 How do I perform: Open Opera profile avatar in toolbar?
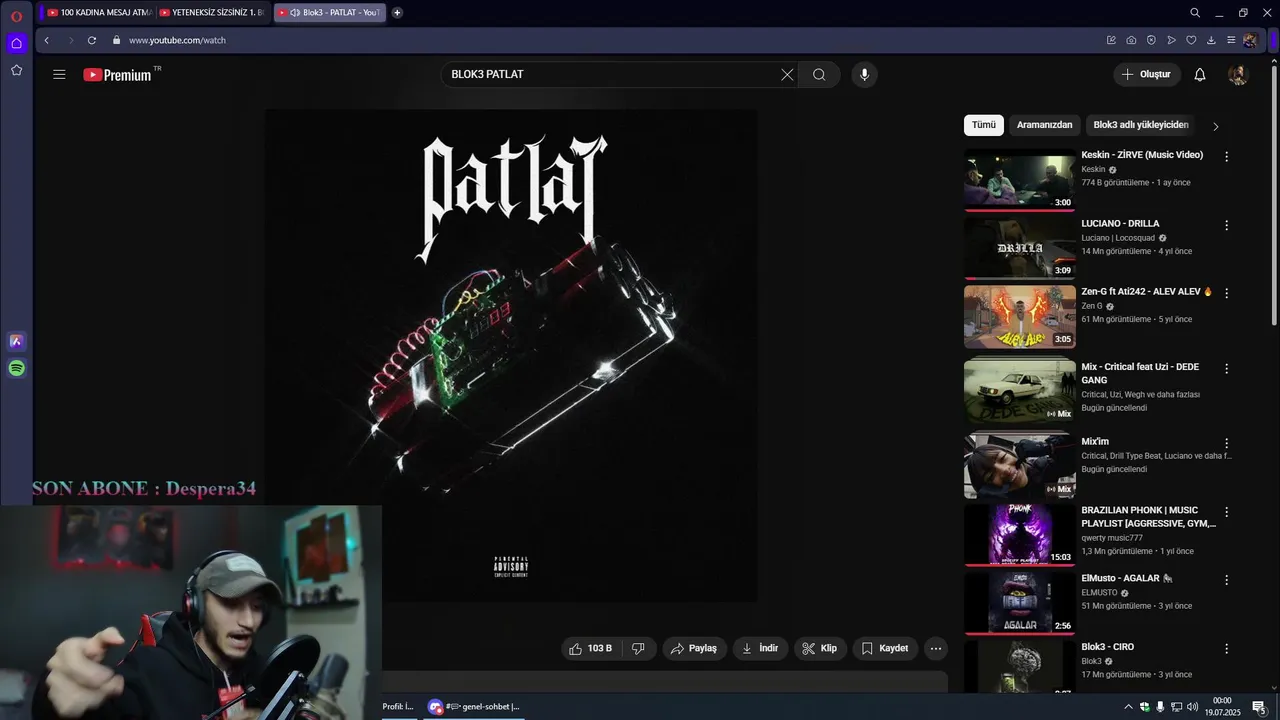pos(1250,40)
